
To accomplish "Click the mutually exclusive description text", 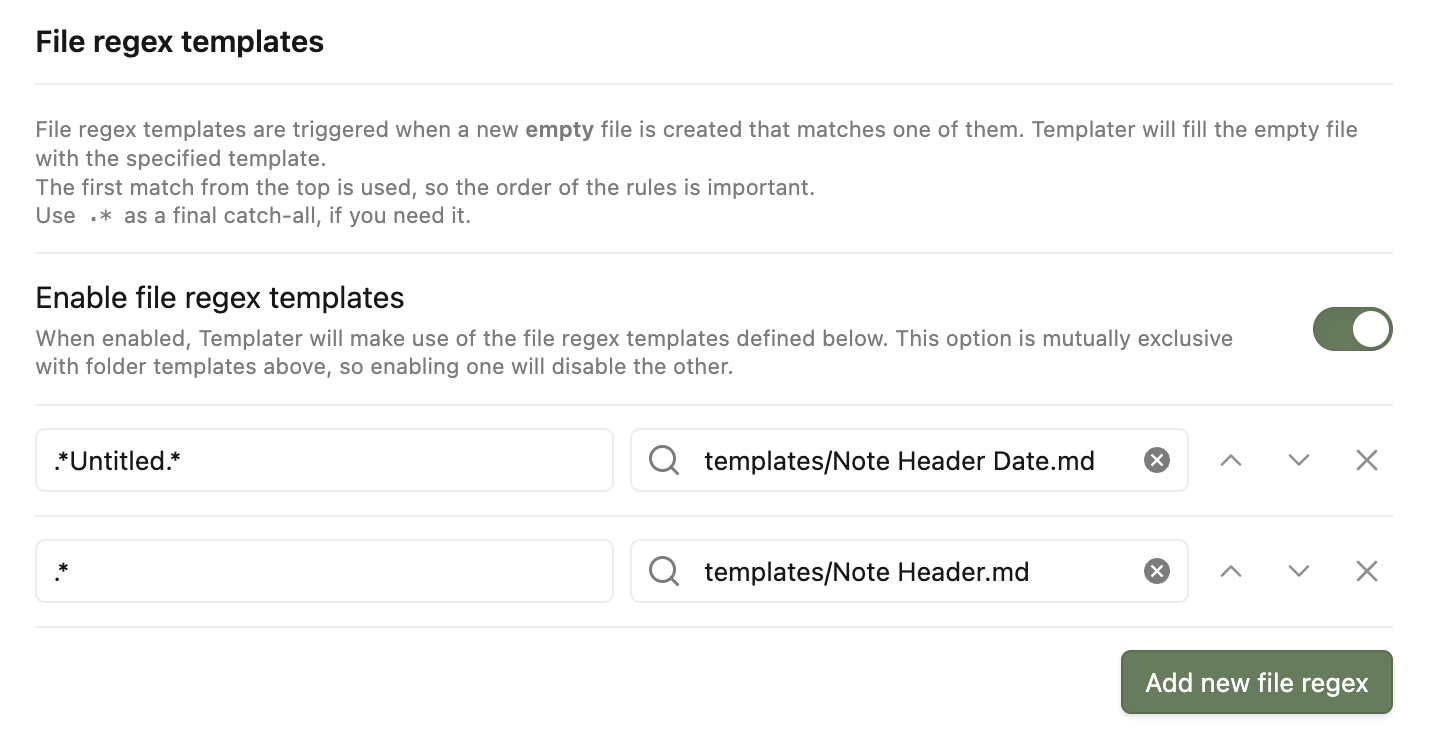I will click(633, 352).
